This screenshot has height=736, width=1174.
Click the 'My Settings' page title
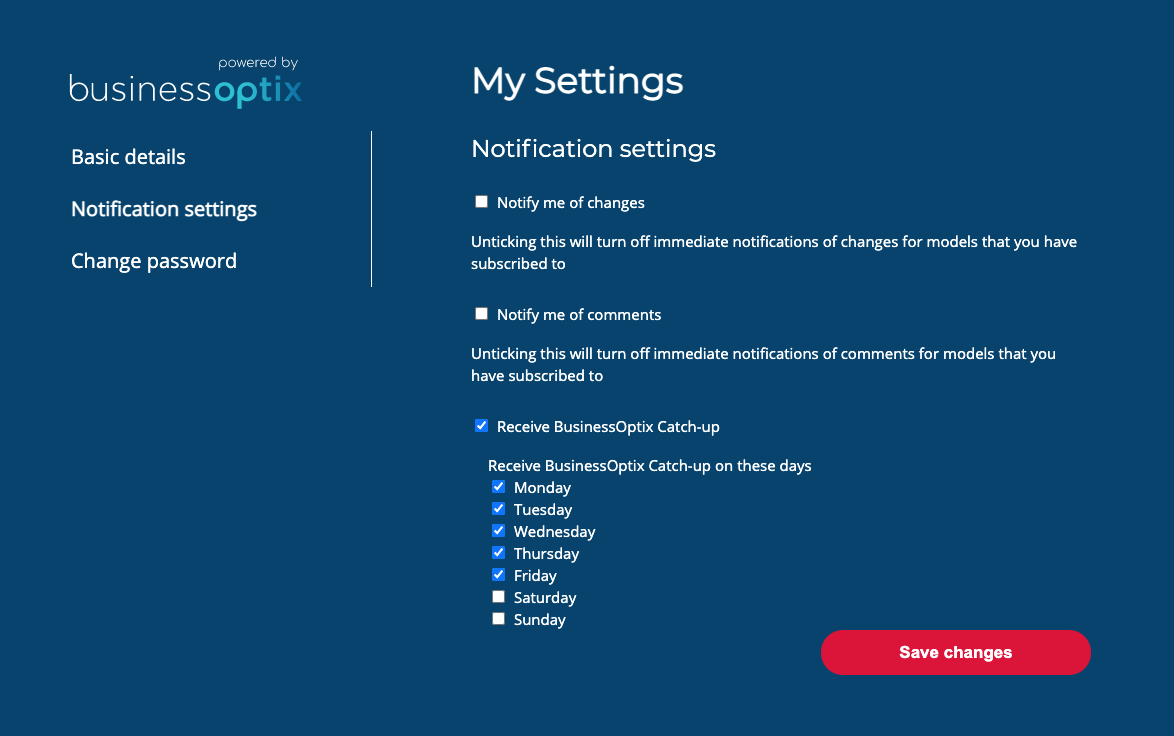(577, 81)
